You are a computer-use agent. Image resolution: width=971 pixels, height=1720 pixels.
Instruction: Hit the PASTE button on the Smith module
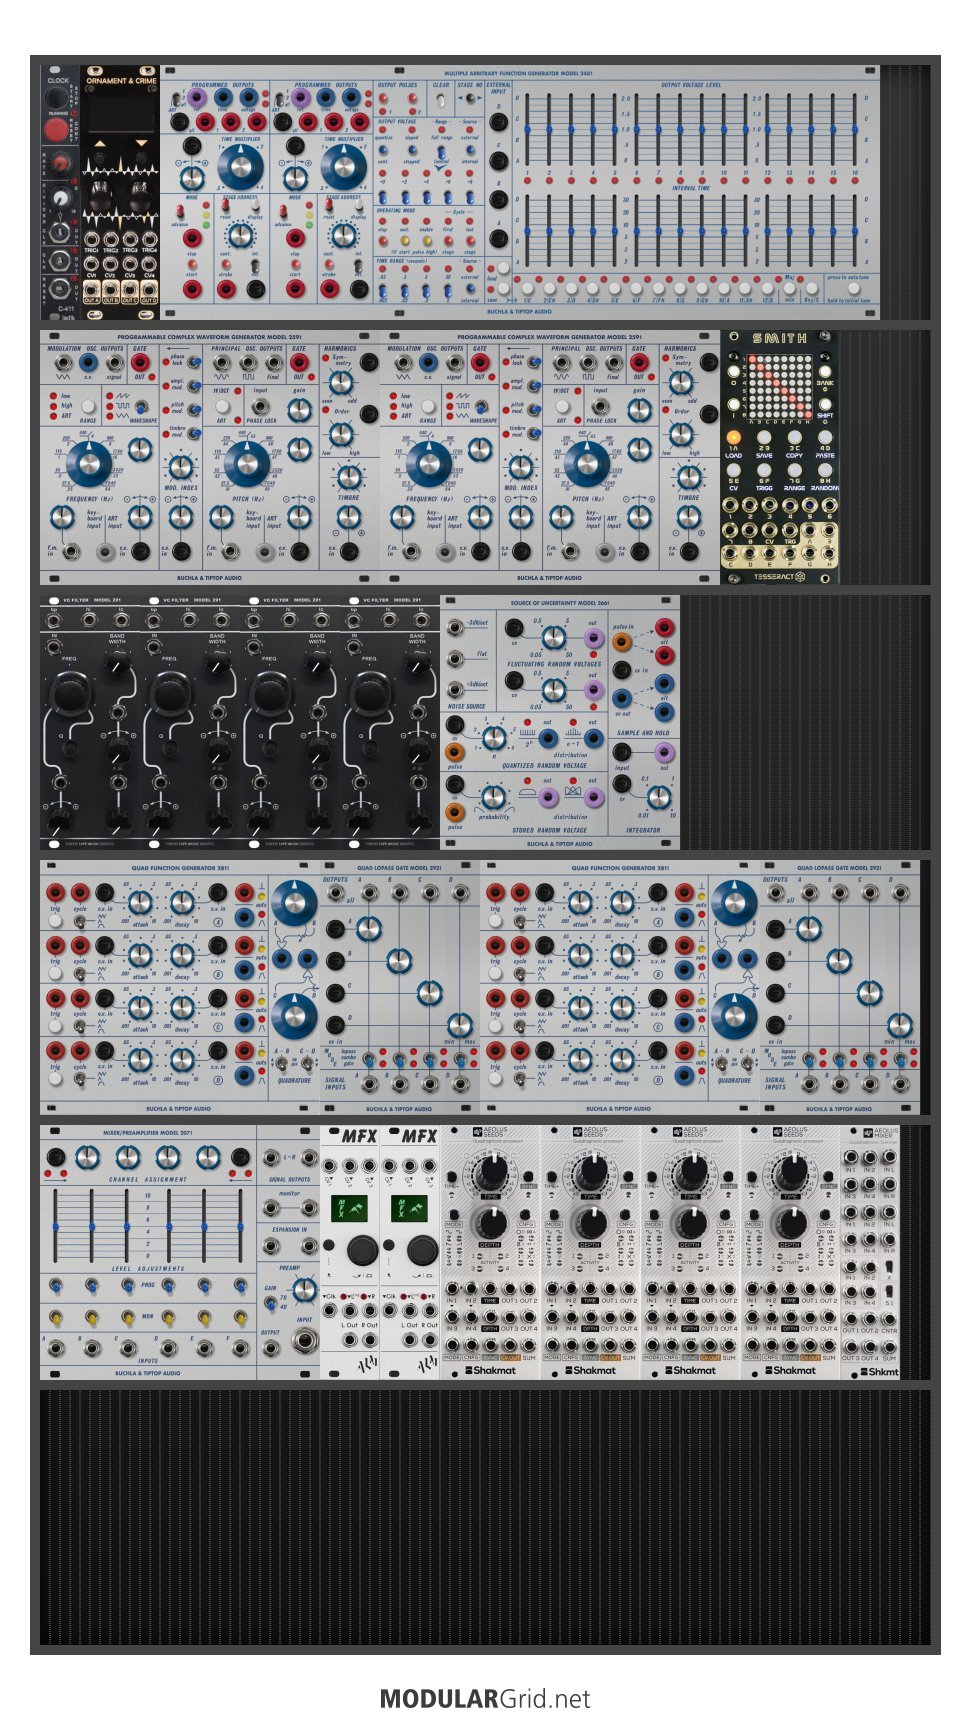tap(825, 437)
